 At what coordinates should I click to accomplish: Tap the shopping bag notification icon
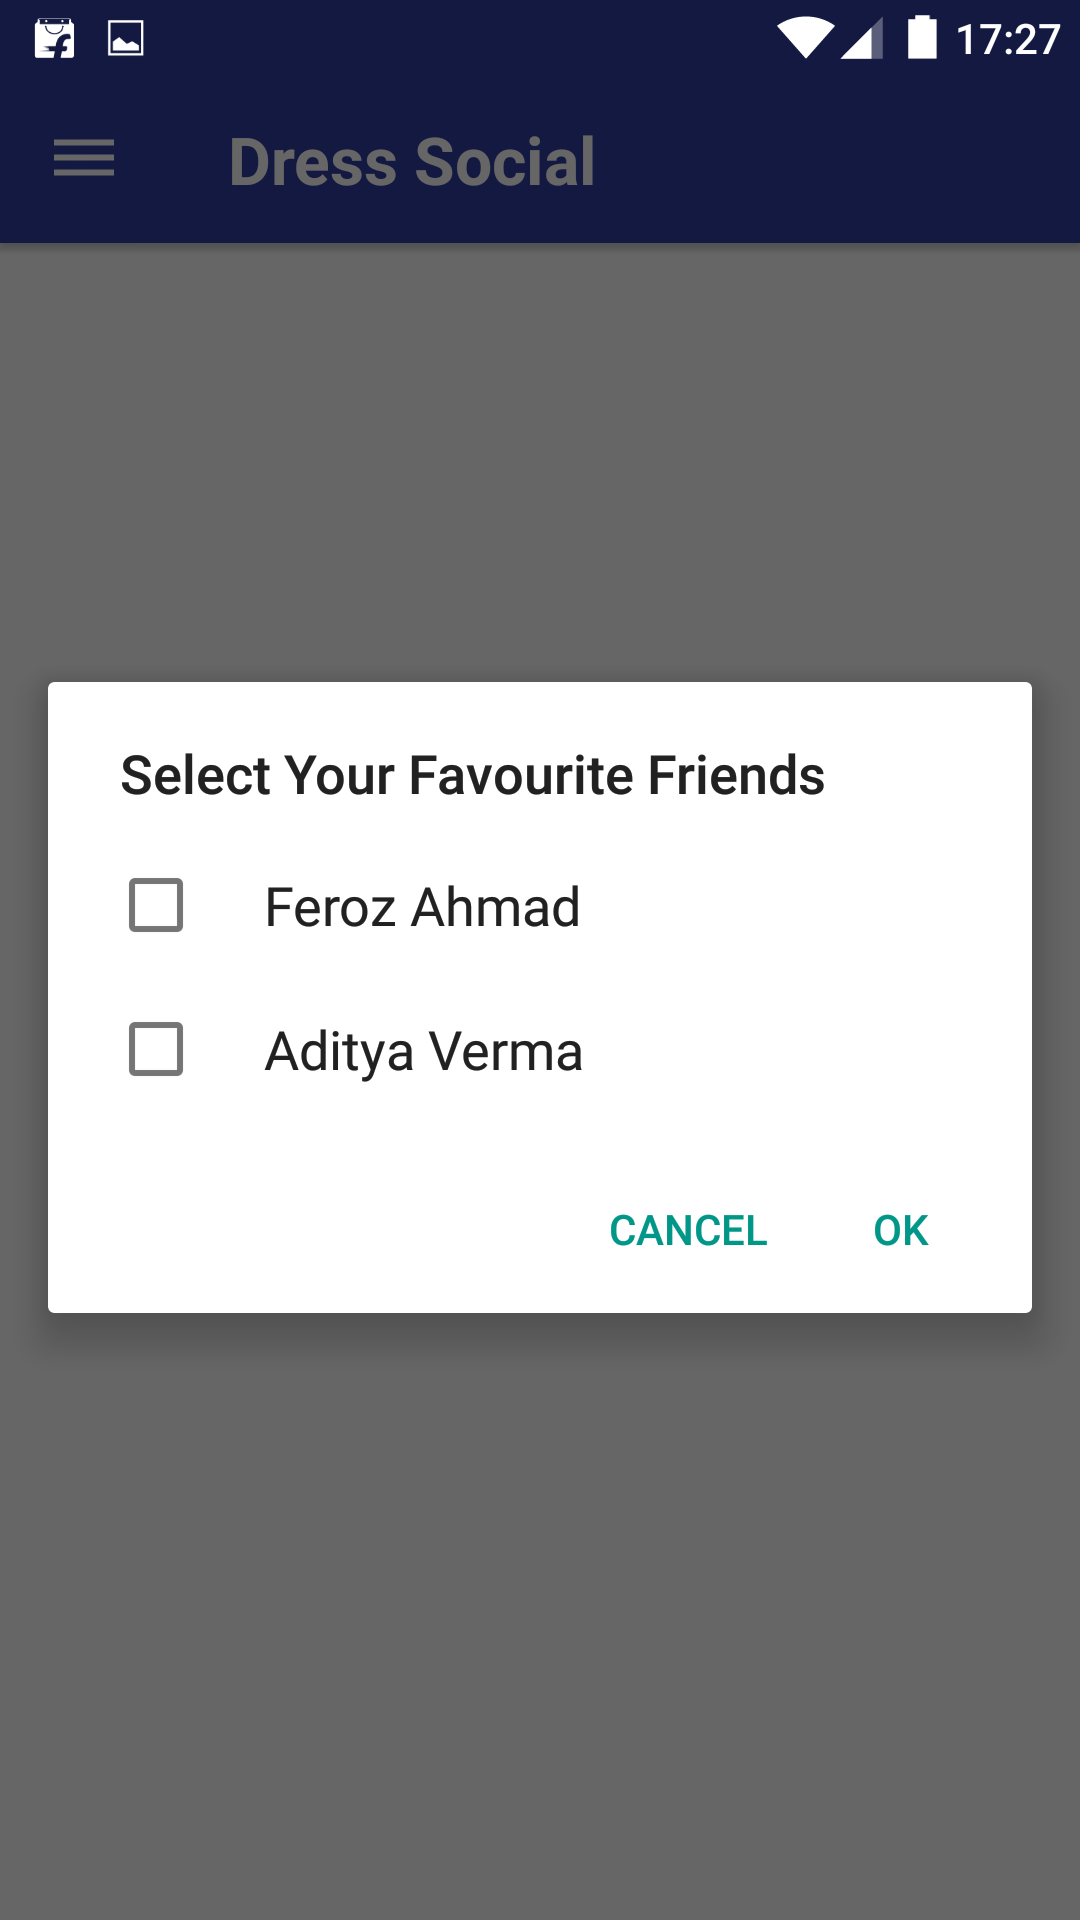[x=54, y=39]
